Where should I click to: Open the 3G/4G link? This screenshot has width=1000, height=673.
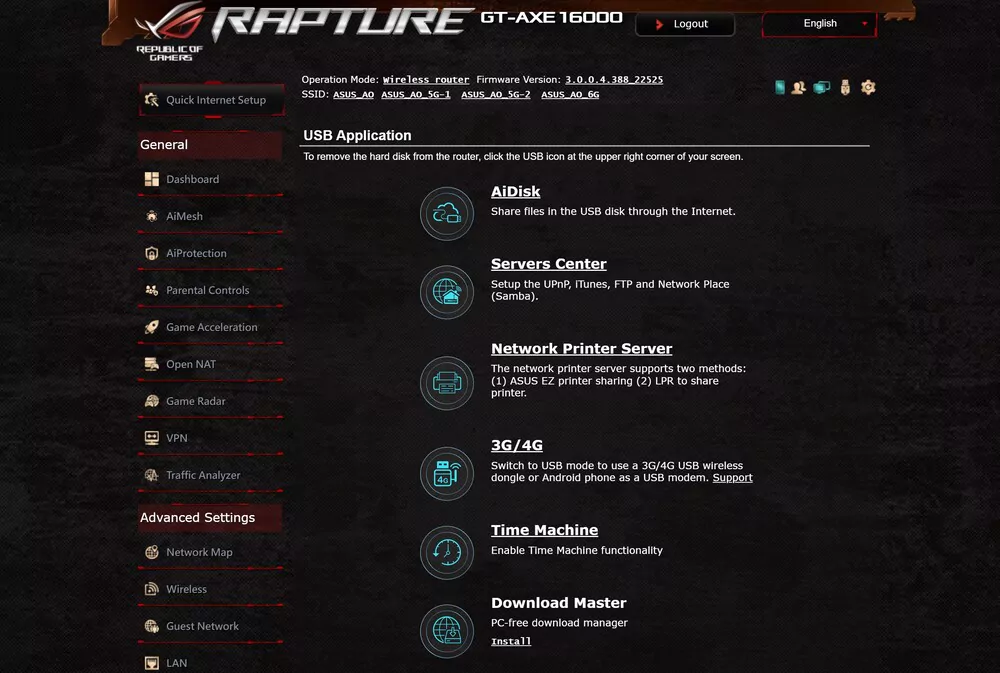click(x=517, y=445)
